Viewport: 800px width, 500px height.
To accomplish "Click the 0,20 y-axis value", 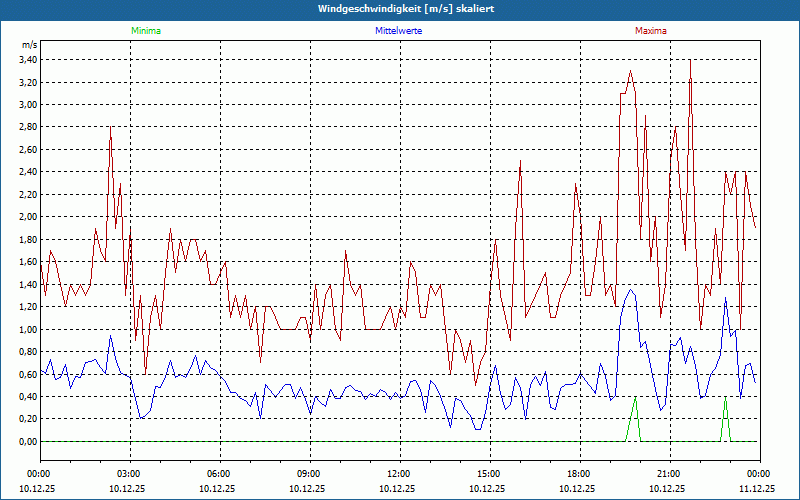I will pyautogui.click(x=28, y=419).
